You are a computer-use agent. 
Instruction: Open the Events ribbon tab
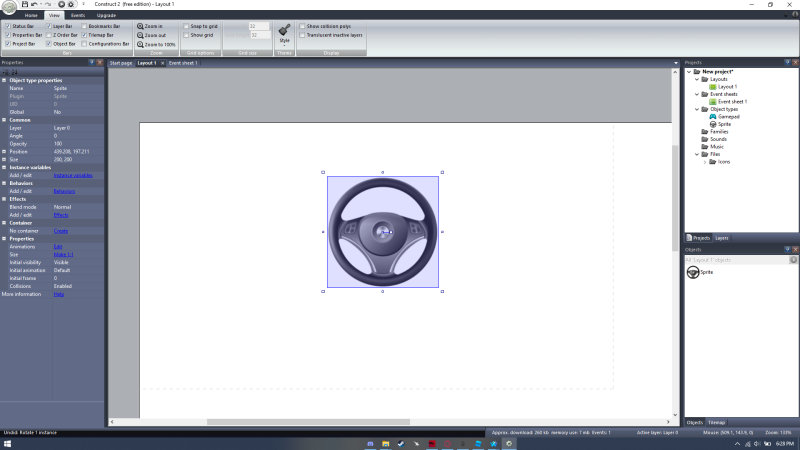tap(78, 15)
